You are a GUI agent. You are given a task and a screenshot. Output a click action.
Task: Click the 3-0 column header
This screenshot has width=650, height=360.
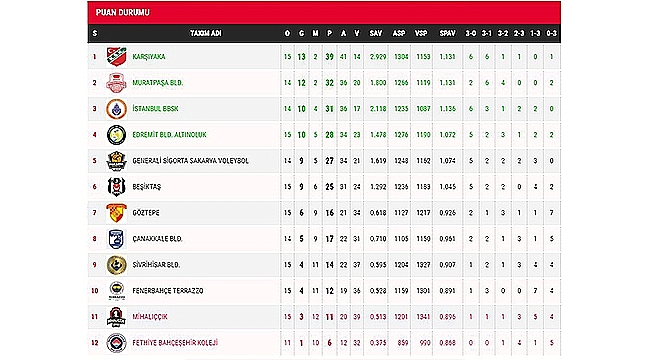471,33
